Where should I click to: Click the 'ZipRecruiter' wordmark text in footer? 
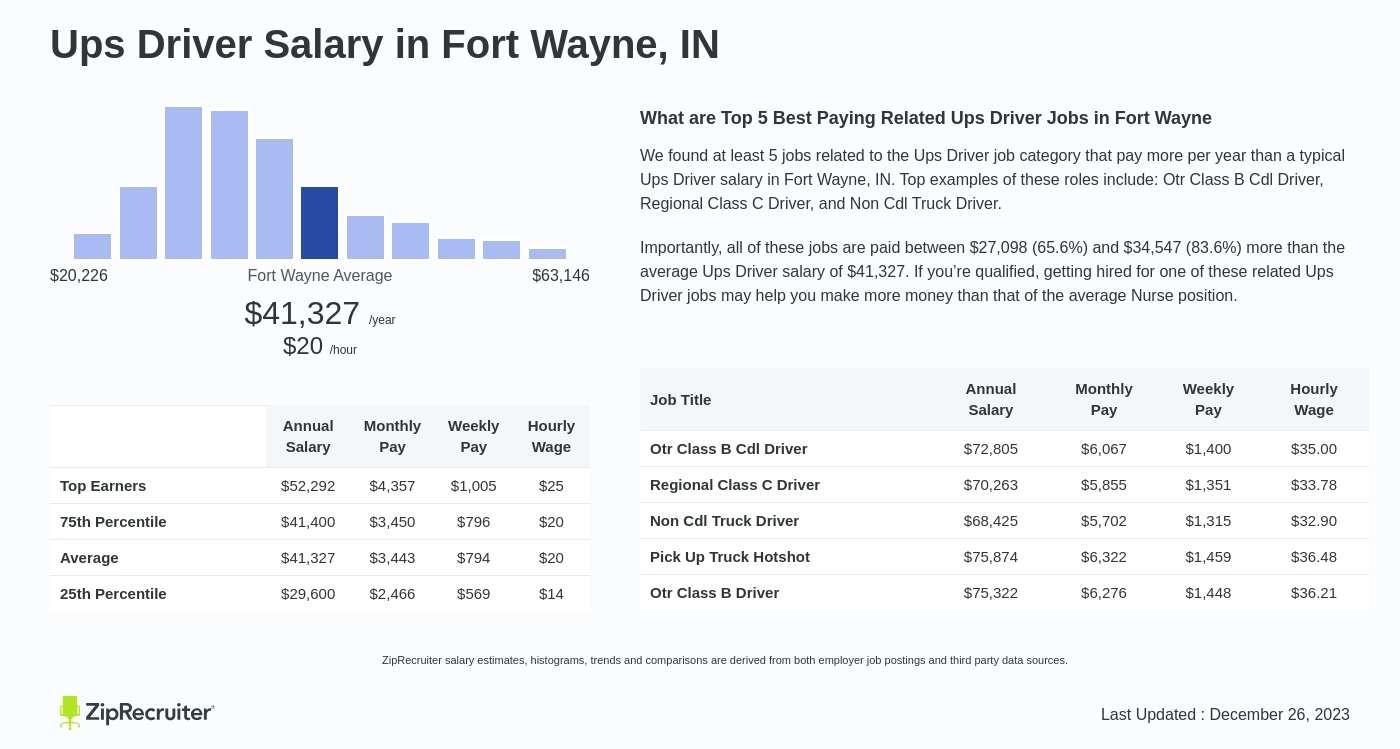[x=149, y=712]
